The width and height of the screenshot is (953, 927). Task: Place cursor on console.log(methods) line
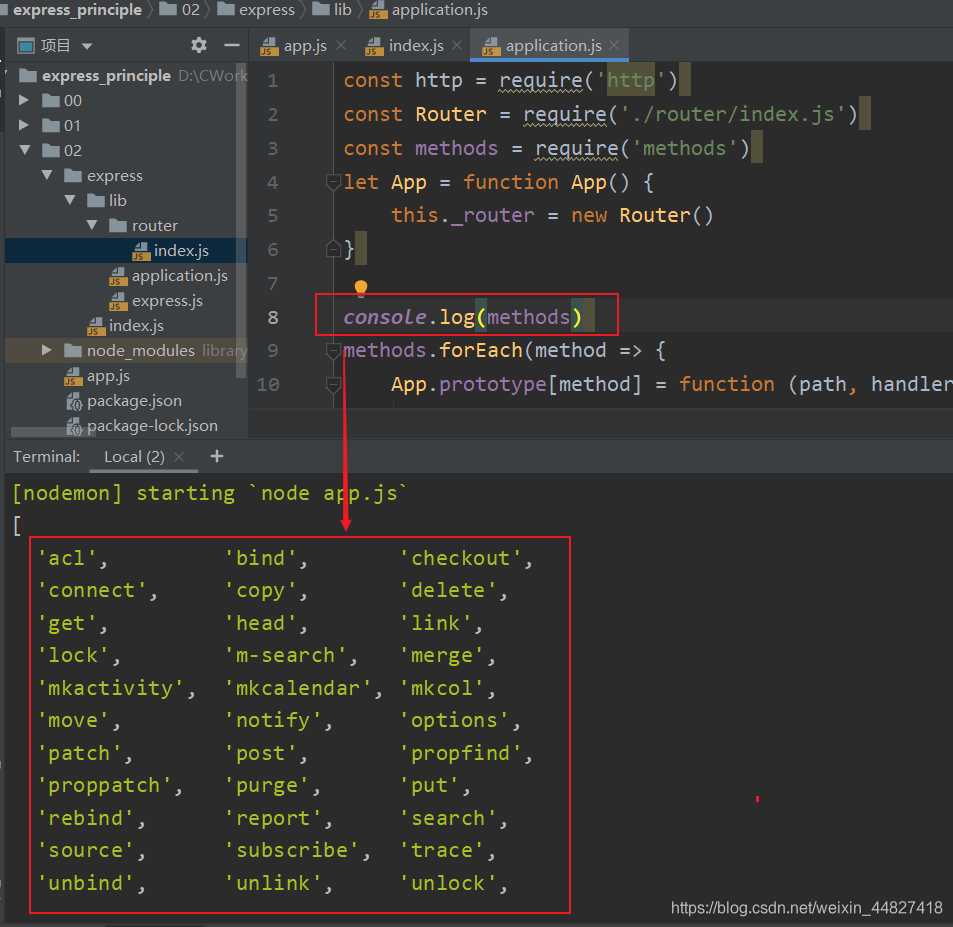[x=462, y=317]
